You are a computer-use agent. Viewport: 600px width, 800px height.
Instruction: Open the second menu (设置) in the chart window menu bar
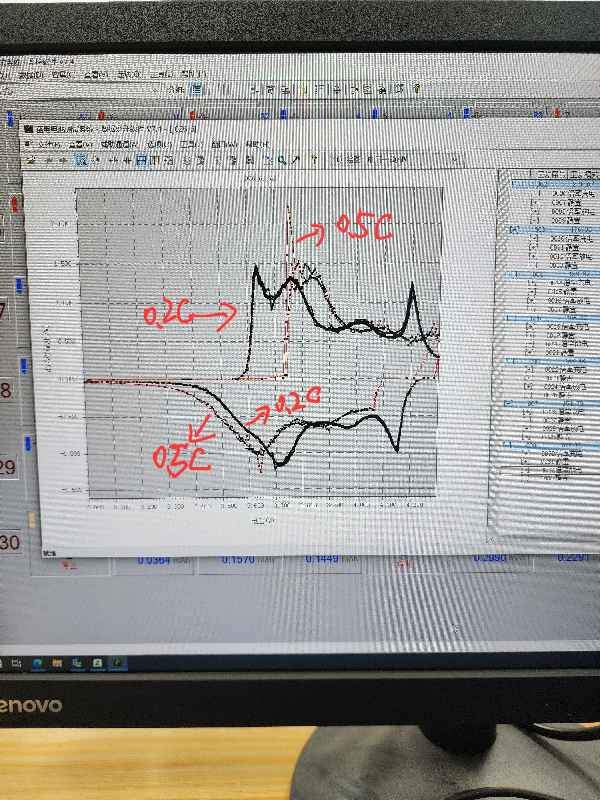(x=83, y=144)
